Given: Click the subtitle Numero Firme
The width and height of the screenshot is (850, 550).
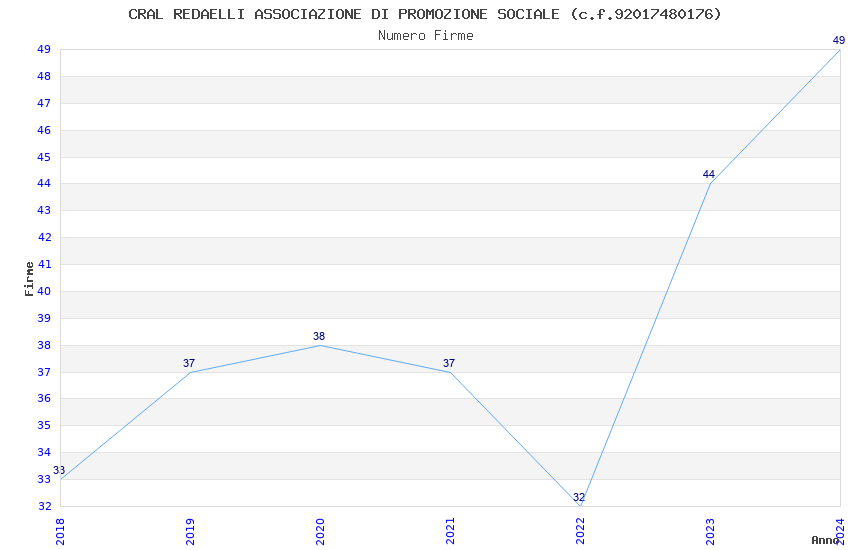Looking at the screenshot, I should coord(426,36).
